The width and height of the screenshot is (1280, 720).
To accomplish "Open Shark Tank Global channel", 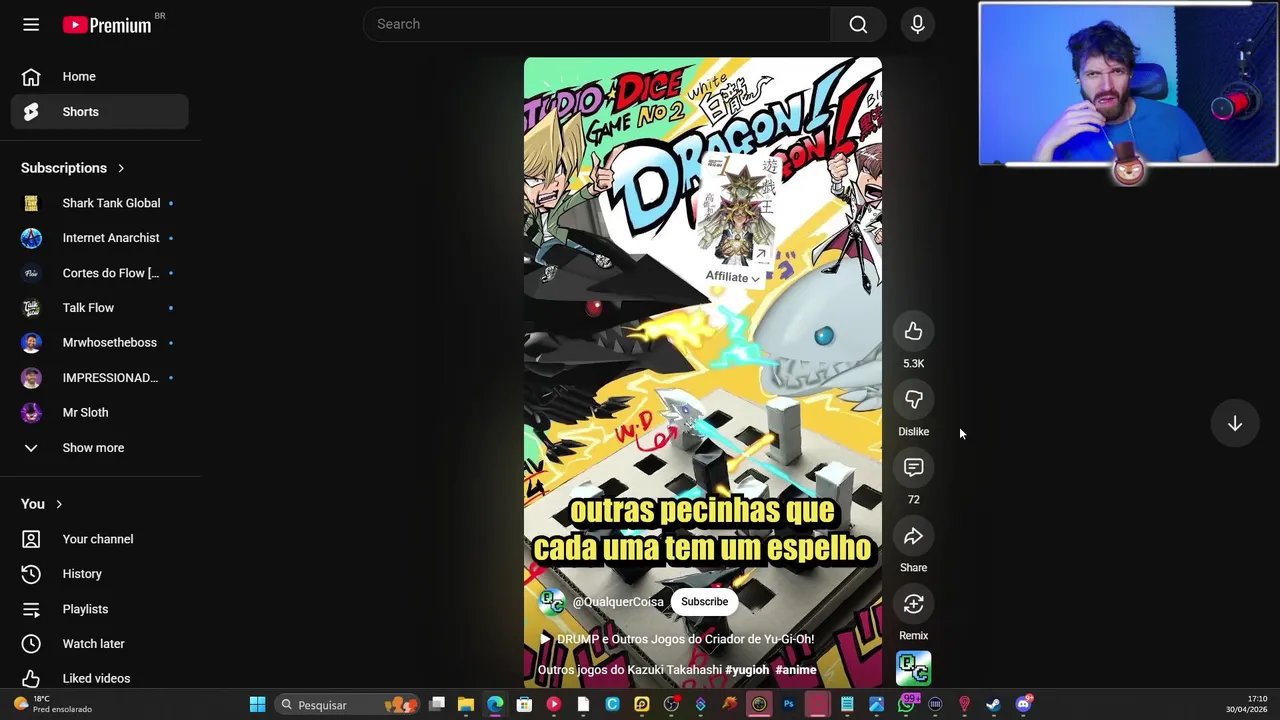I will tap(100, 203).
